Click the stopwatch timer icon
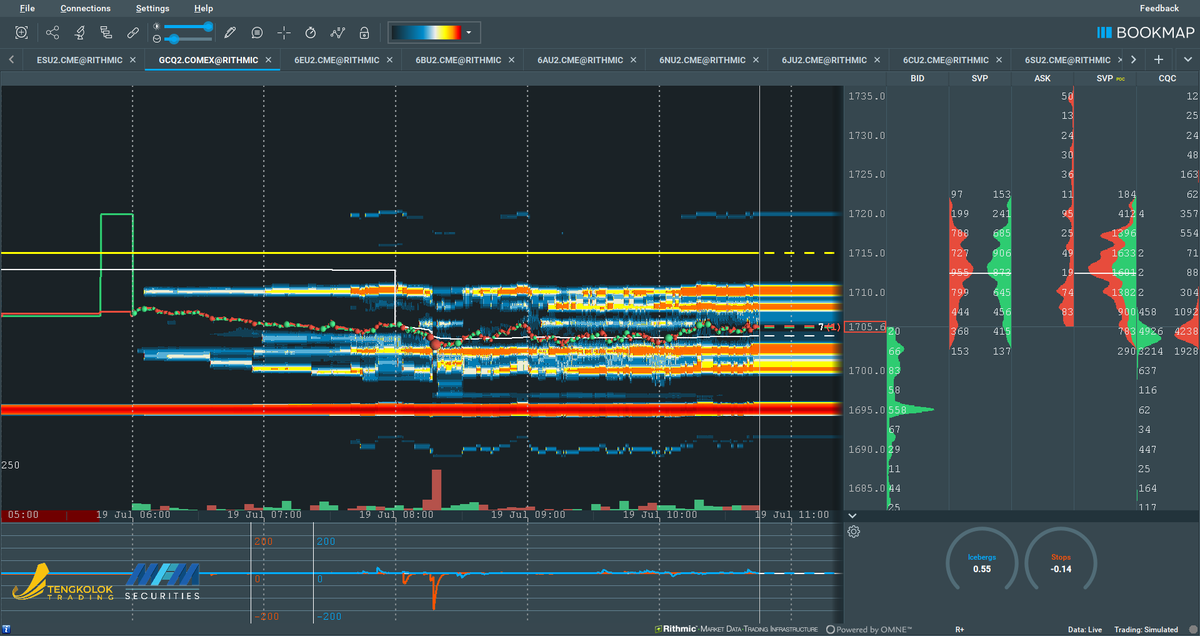The width and height of the screenshot is (1200, 636). click(x=311, y=33)
